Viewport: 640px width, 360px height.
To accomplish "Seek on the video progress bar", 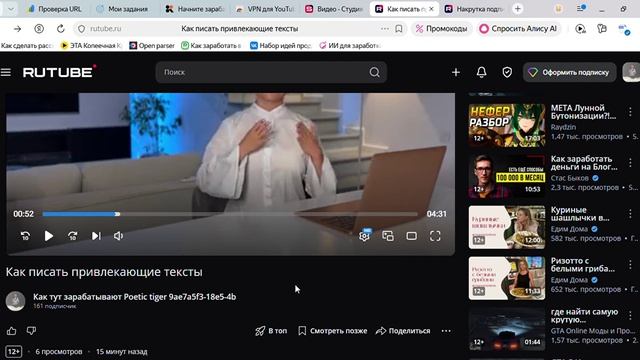I will 230,214.
